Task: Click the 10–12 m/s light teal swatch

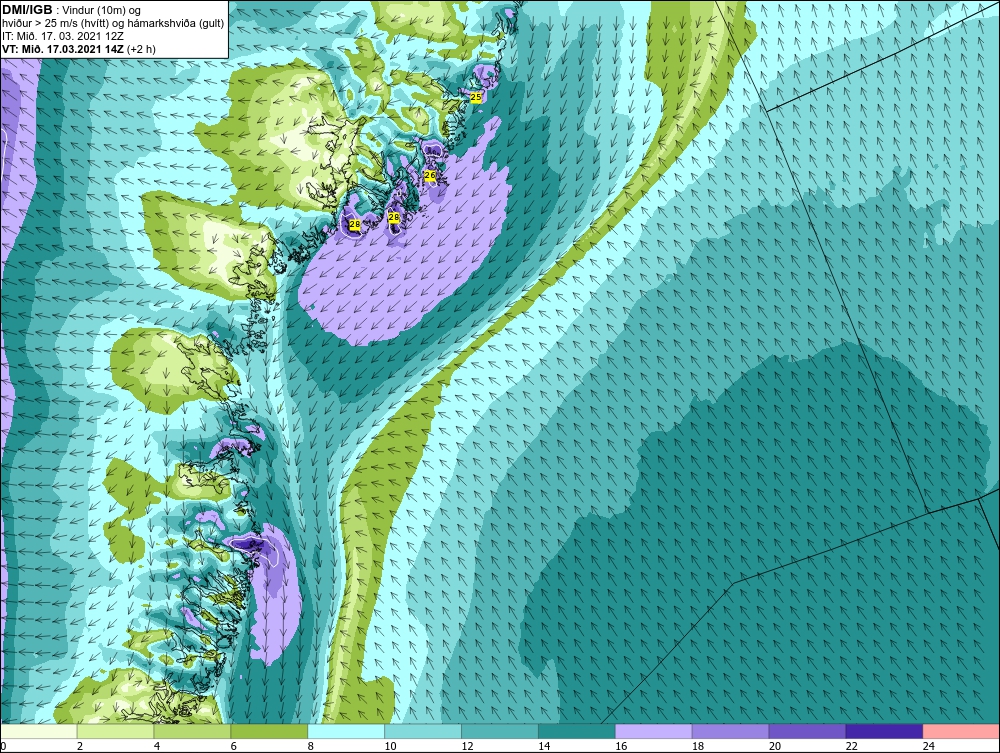Action: pos(423,731)
